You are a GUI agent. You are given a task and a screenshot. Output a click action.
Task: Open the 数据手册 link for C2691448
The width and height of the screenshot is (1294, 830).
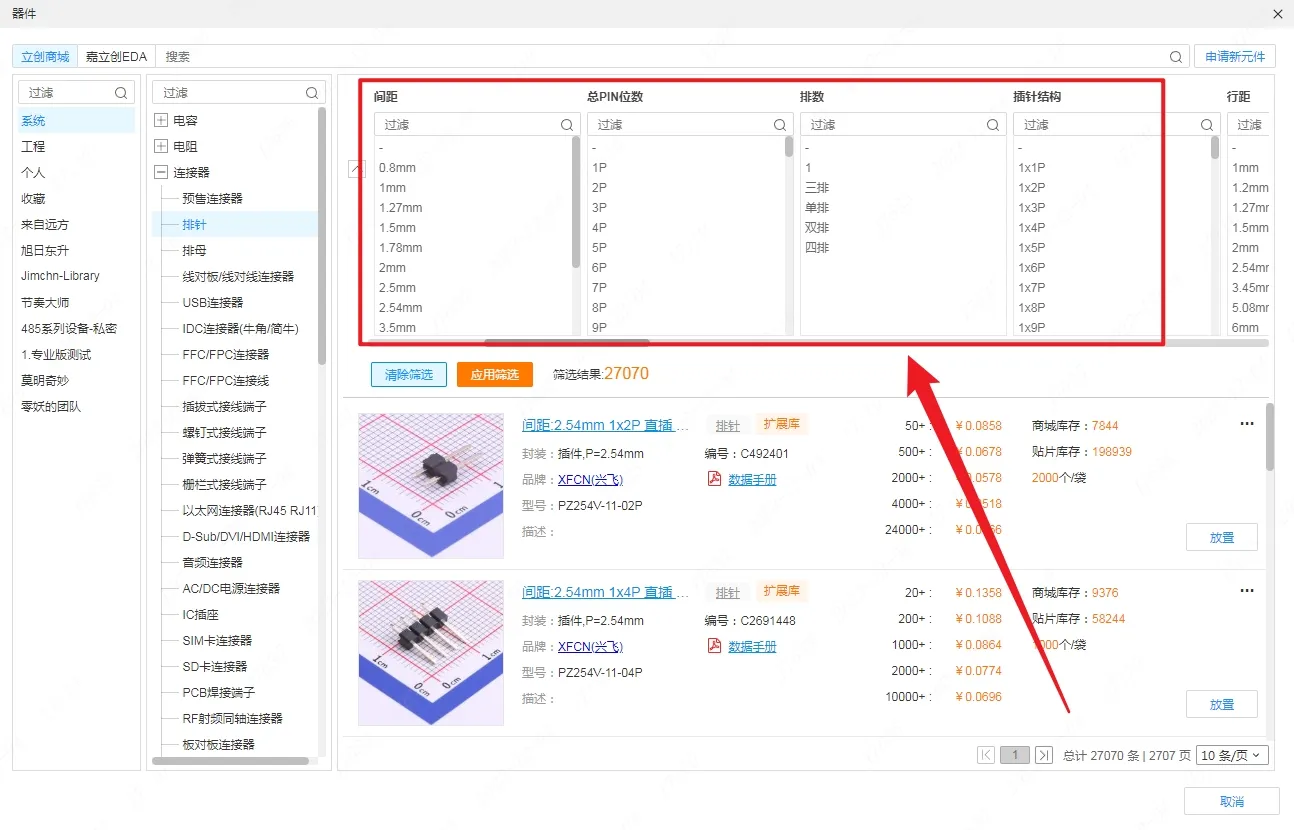point(752,646)
